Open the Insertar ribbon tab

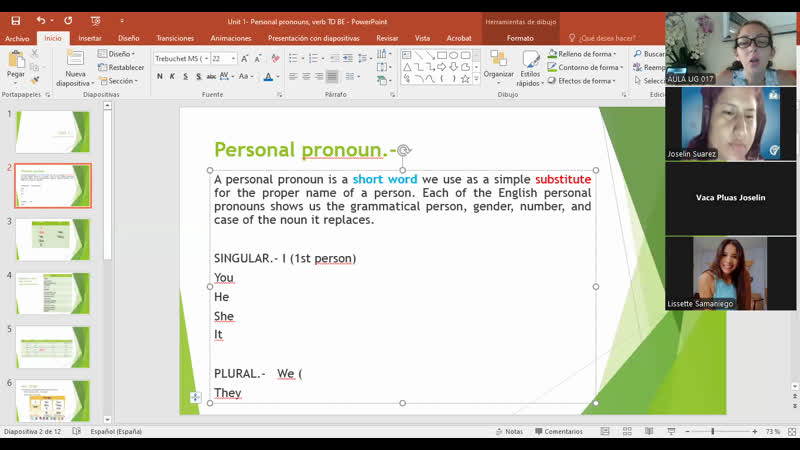[90, 38]
